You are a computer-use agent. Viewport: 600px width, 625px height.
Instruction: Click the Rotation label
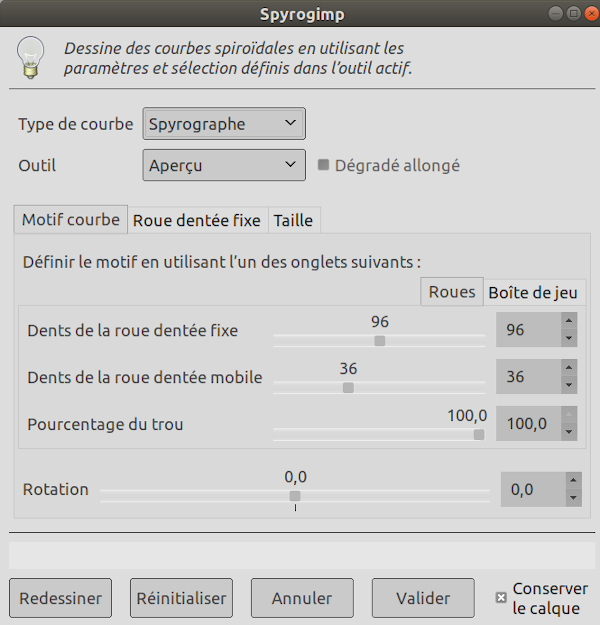55,489
